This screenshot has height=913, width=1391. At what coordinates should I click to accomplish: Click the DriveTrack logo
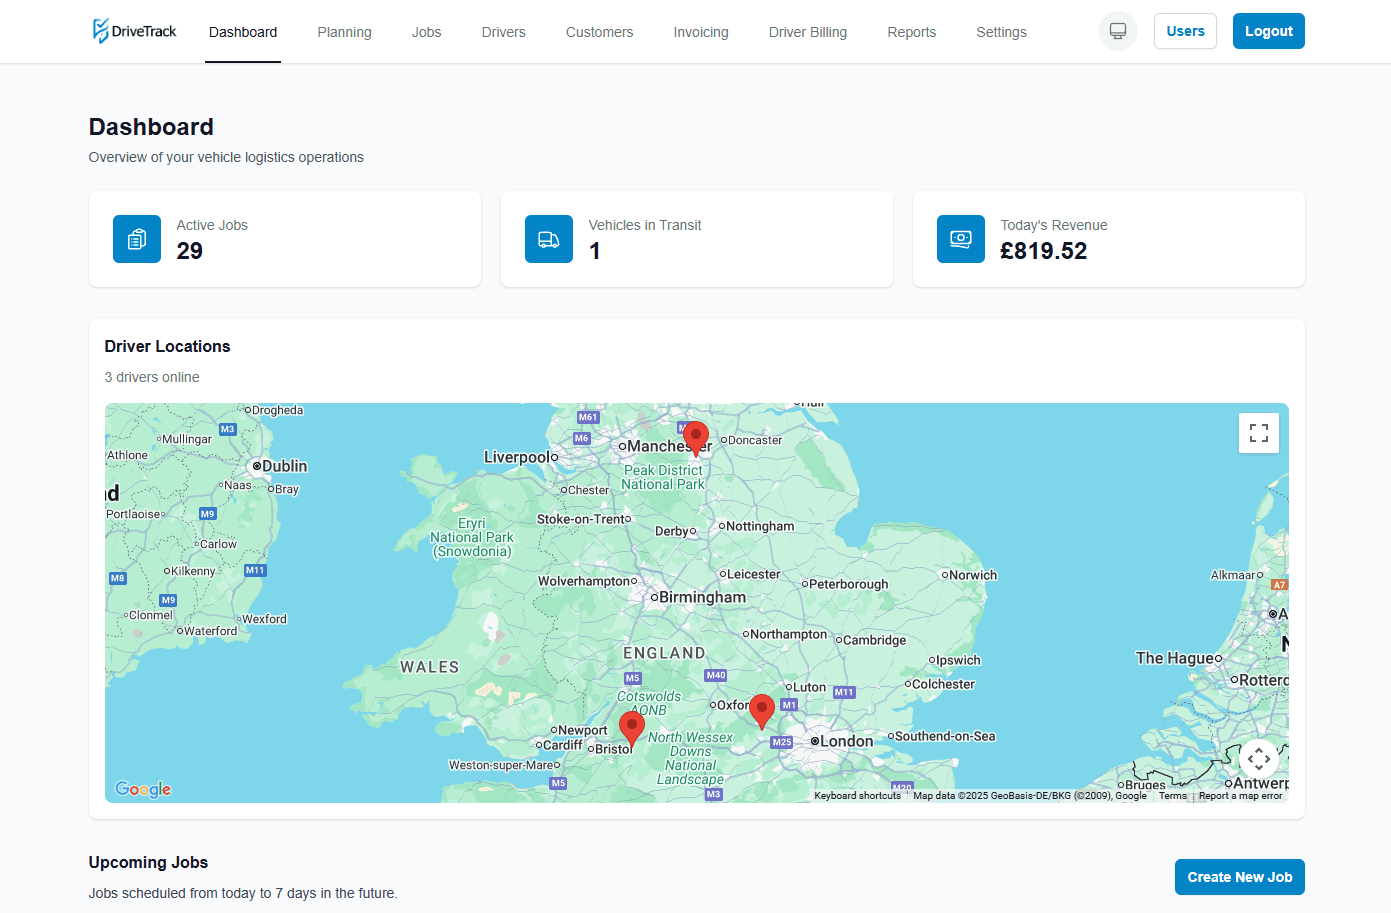(x=134, y=31)
